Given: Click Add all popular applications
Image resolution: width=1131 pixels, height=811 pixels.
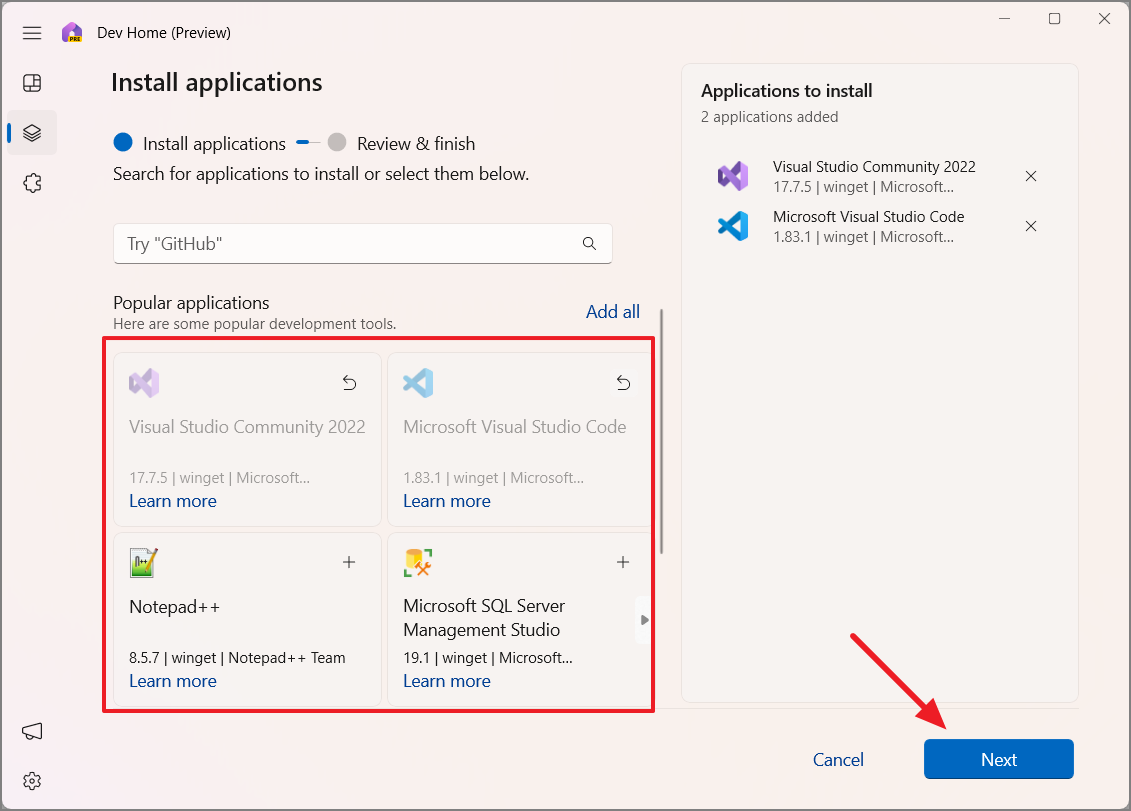Looking at the screenshot, I should tap(613, 311).
